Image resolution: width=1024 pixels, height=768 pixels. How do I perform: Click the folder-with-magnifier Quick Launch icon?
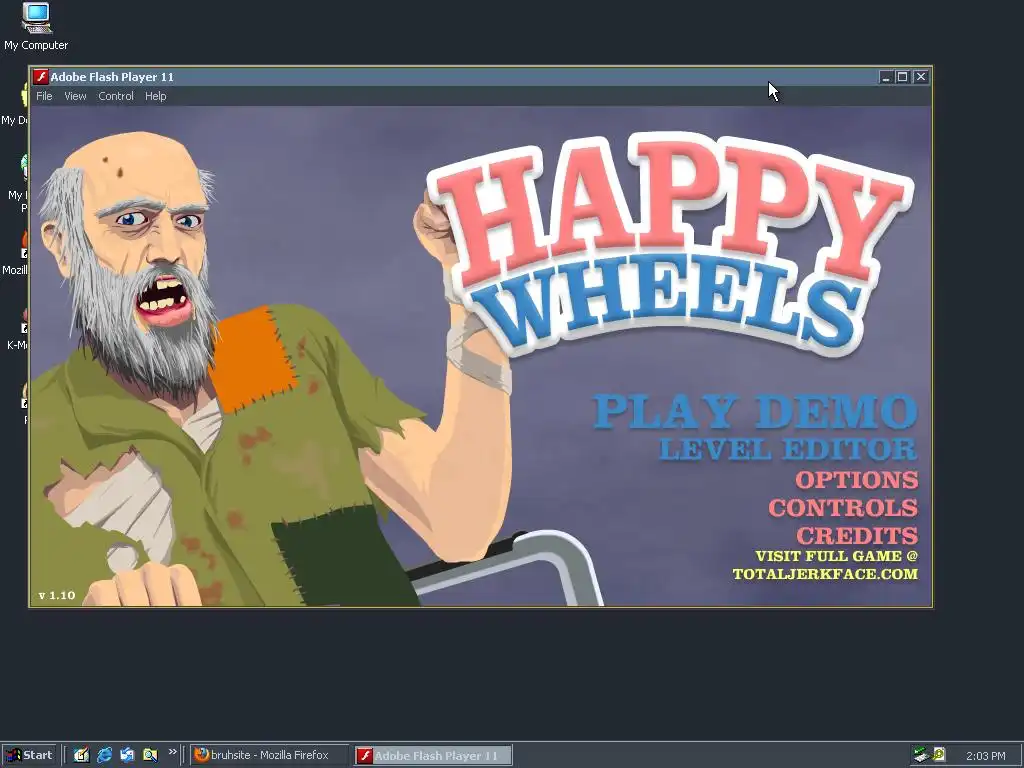(x=150, y=755)
